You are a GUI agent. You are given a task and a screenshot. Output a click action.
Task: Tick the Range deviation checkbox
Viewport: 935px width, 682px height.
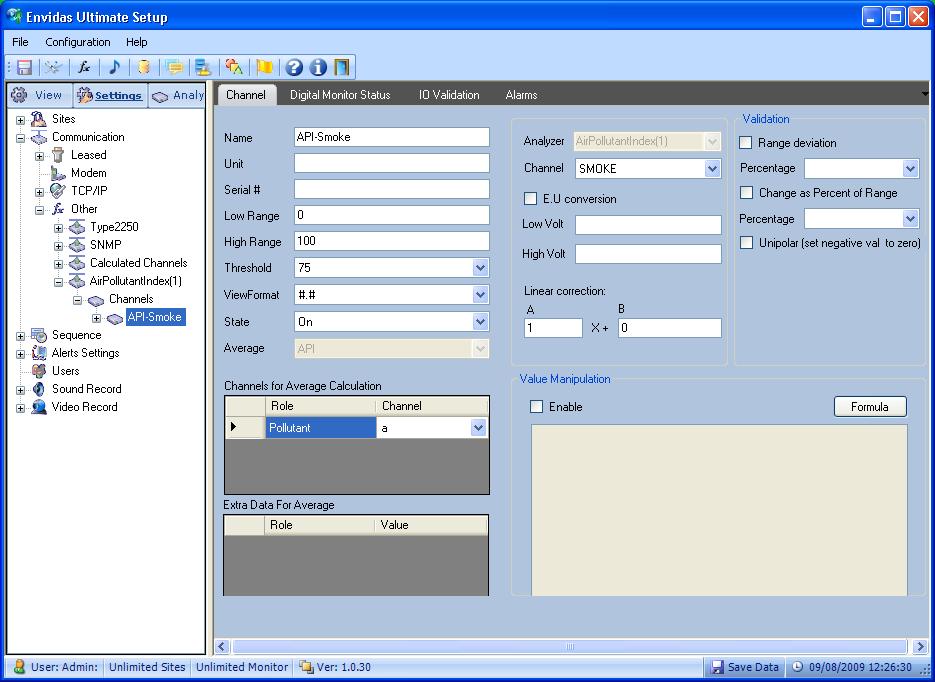tap(746, 143)
